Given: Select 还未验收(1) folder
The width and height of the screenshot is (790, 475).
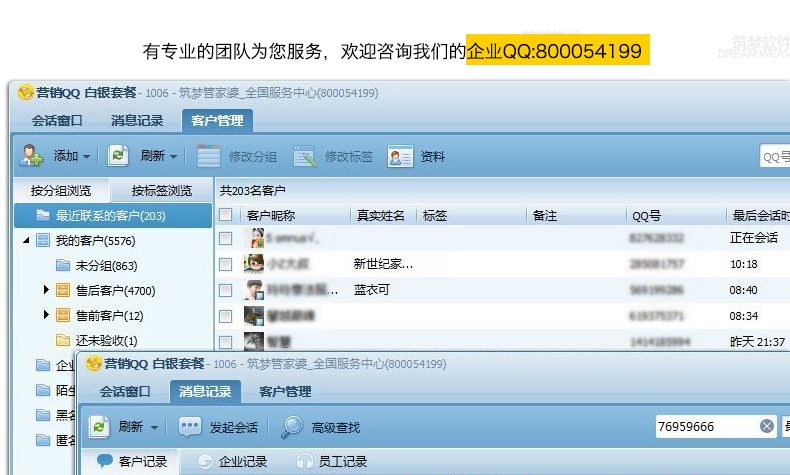Looking at the screenshot, I should coord(106,341).
